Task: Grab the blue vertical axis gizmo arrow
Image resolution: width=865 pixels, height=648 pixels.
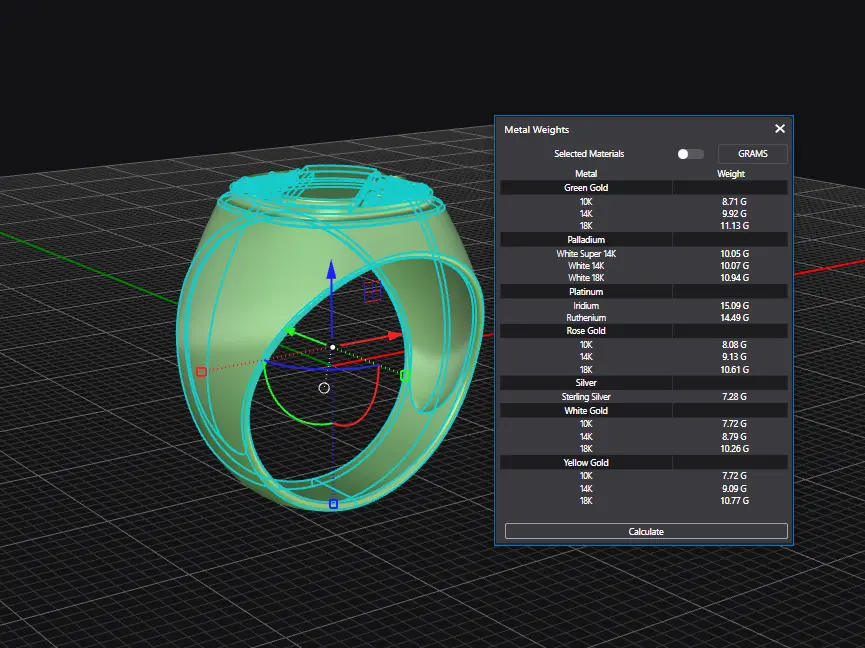Action: 332,275
